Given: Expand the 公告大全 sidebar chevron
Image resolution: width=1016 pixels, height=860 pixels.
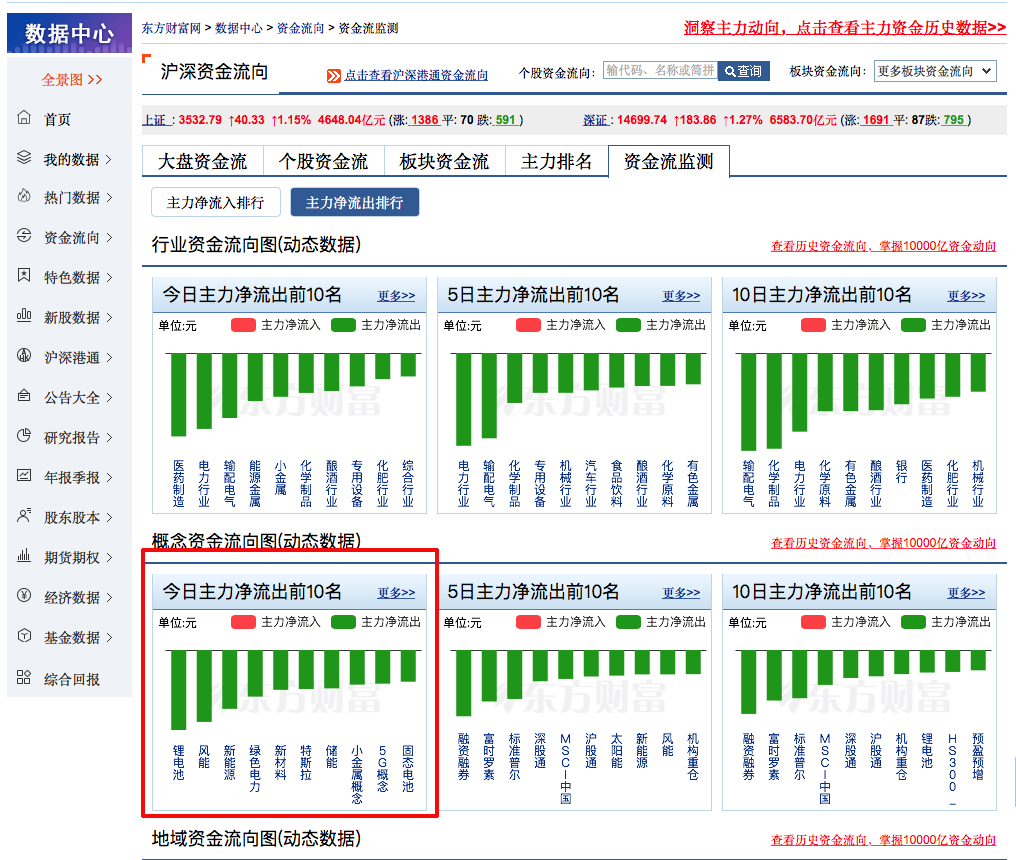Looking at the screenshot, I should 108,398.
